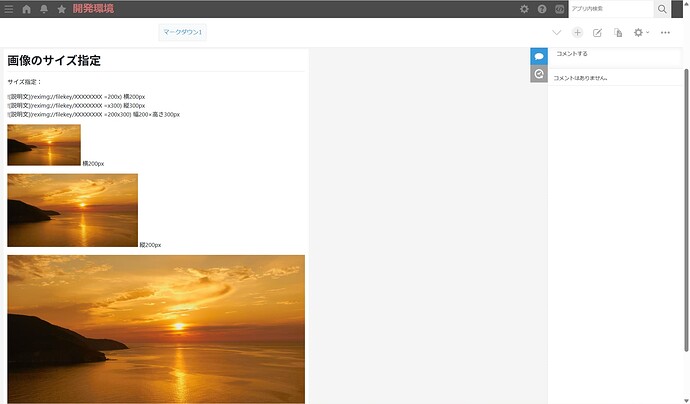Viewport: 690px width, 404px height.
Task: Click the code icon in the header
Action: 559,9
